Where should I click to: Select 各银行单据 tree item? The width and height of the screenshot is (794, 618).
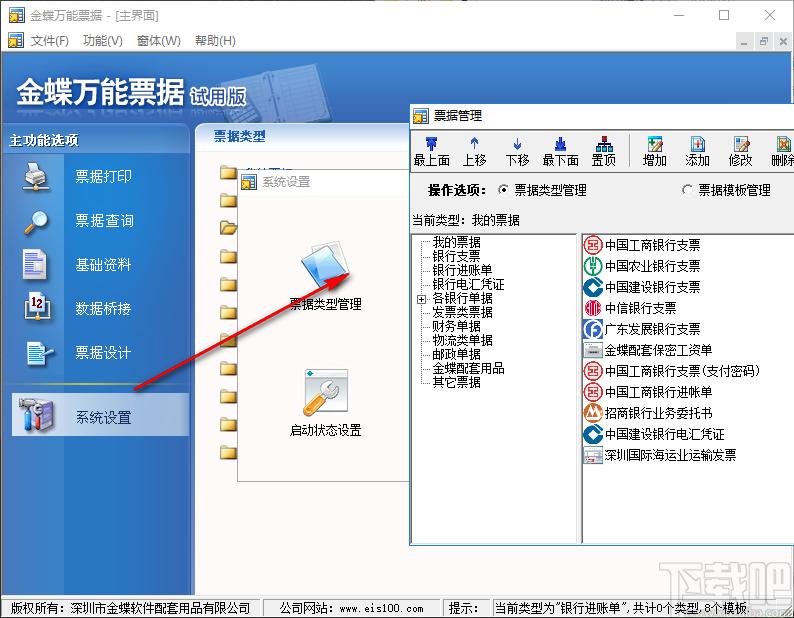pos(462,298)
